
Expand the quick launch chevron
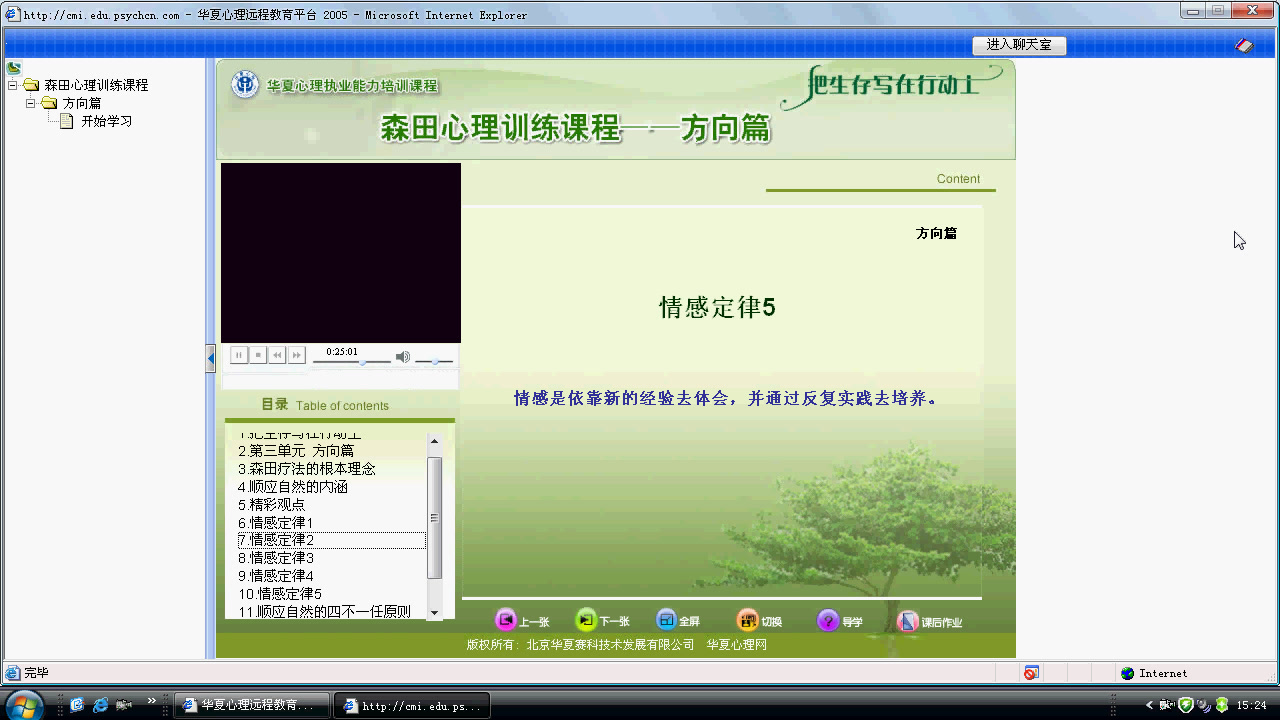pyautogui.click(x=152, y=702)
